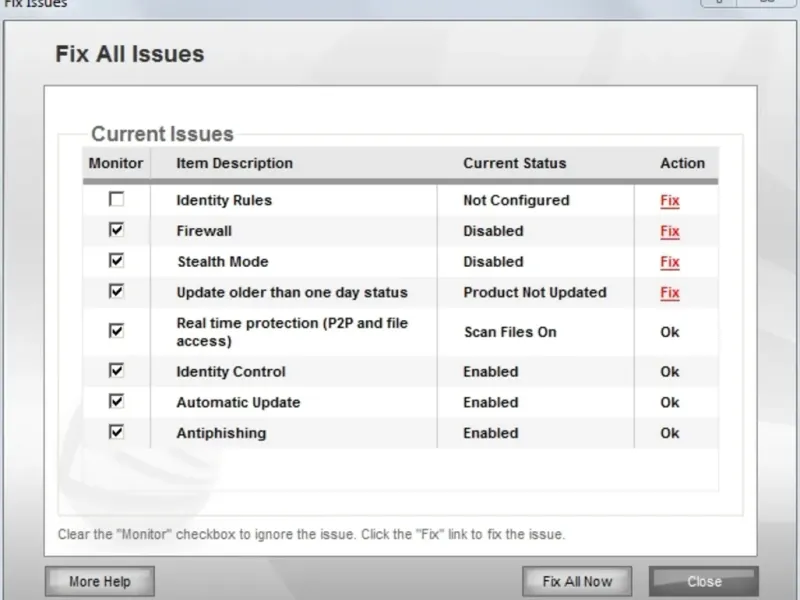Viewport: 800px width, 600px height.
Task: Open More Help
Action: pos(99,581)
